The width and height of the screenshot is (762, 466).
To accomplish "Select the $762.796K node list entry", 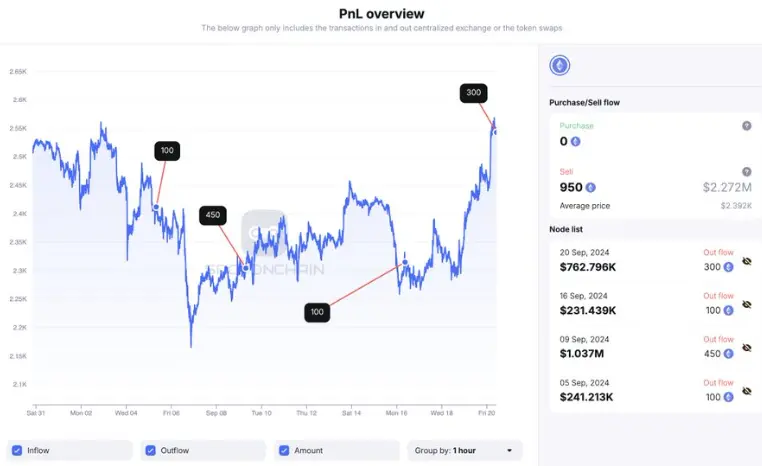I will point(588,267).
